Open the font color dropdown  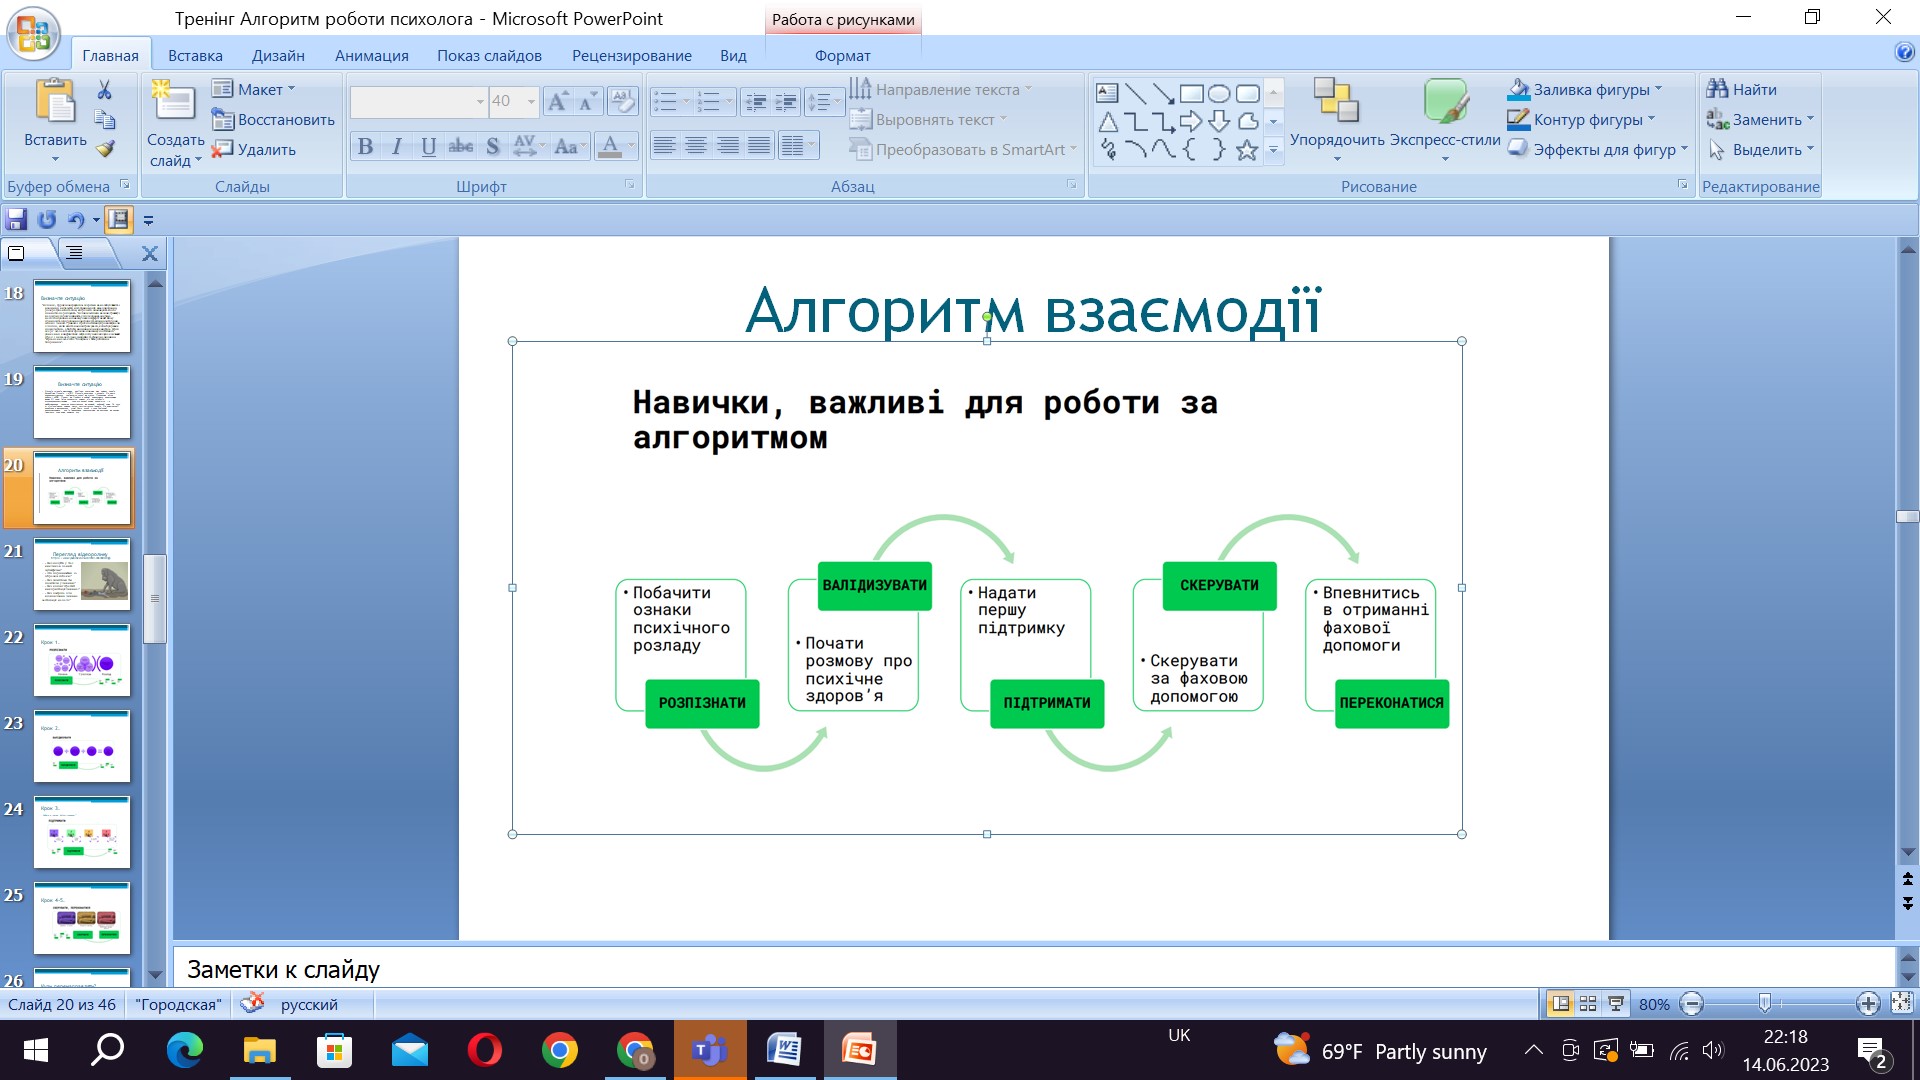(632, 147)
